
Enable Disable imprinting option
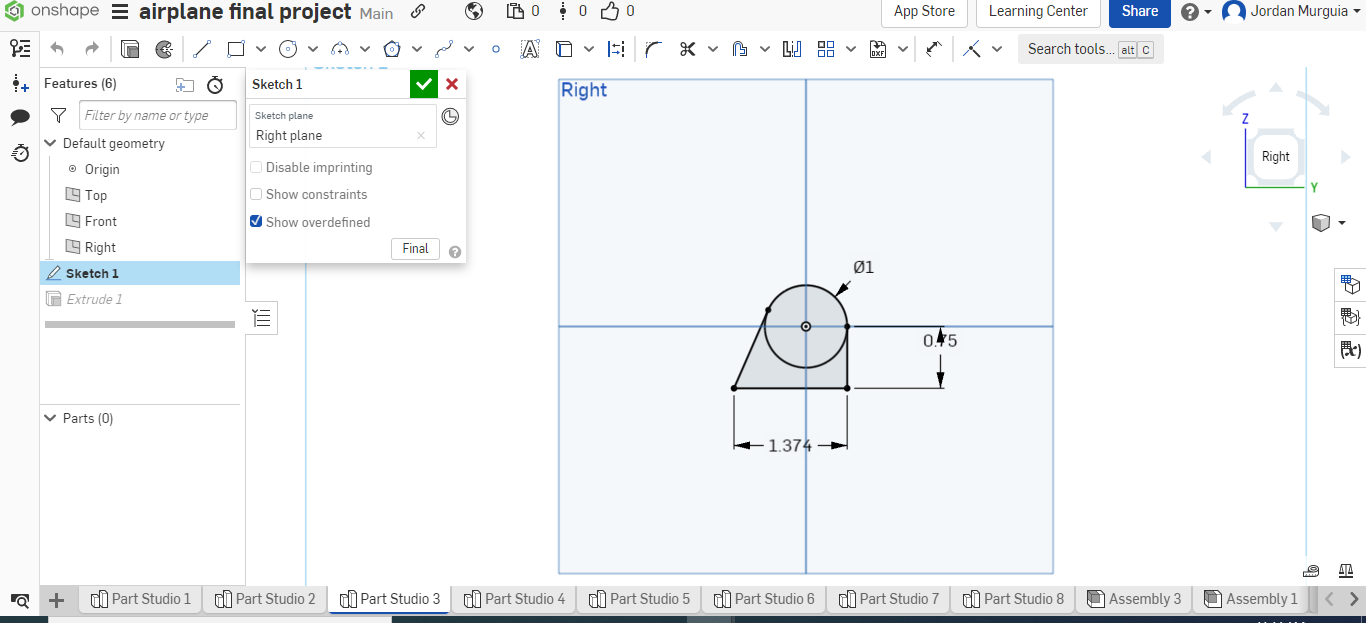(x=256, y=167)
